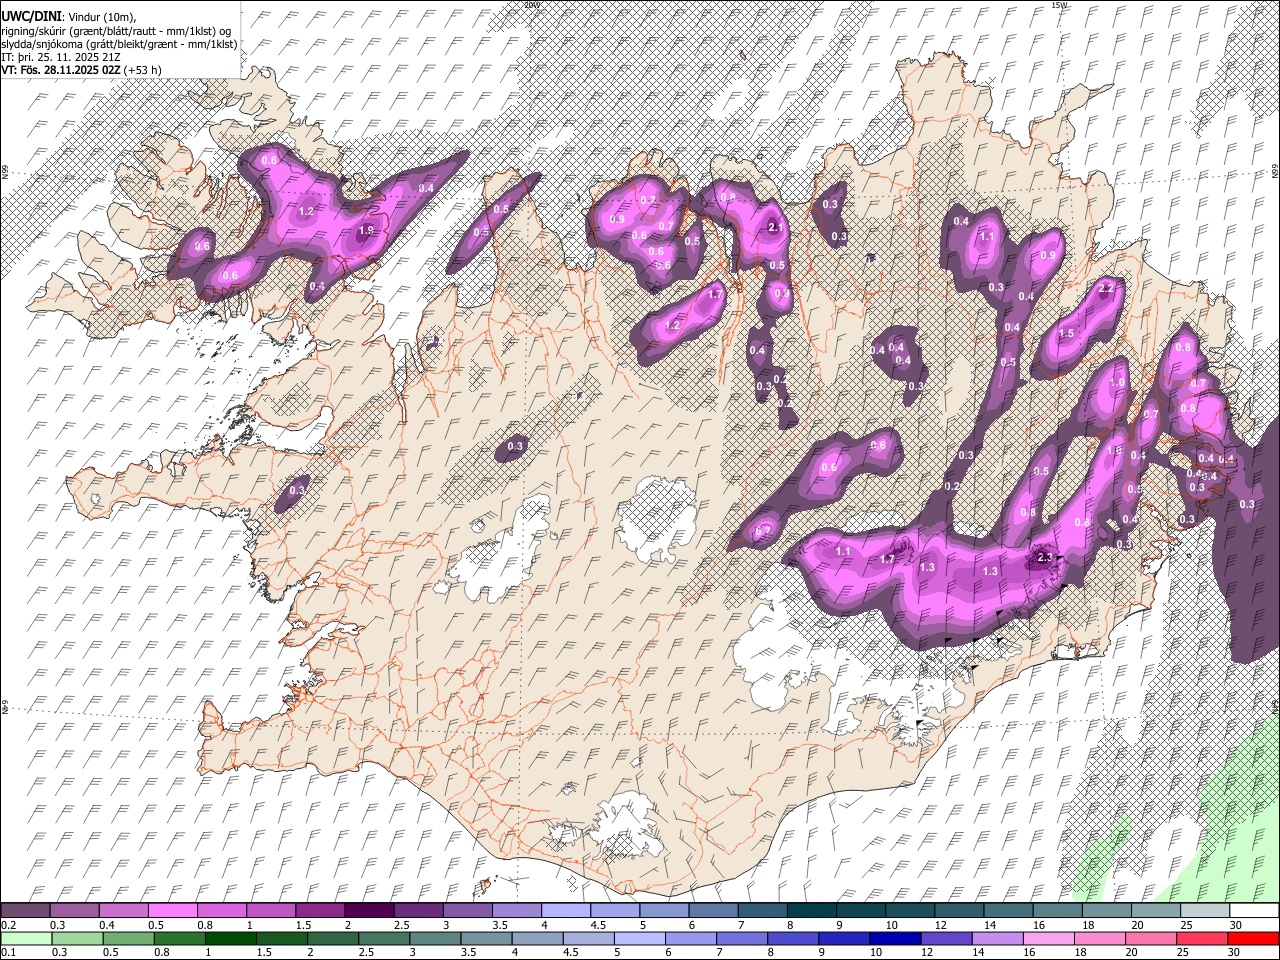Pick the lower legend swatch between 25 and 30
Image resolution: width=1280 pixels, height=960 pixels.
pyautogui.click(x=1201, y=938)
